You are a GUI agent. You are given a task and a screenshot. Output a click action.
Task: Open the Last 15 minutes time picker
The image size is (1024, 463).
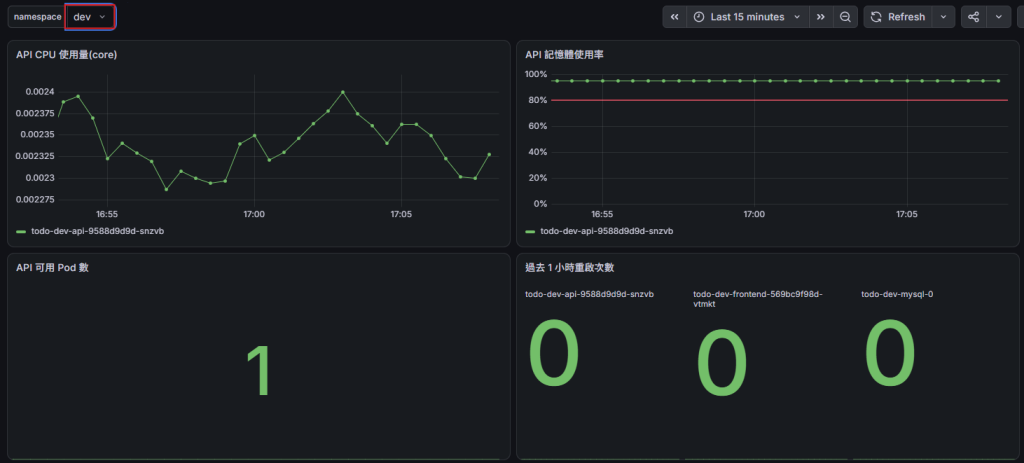point(748,17)
